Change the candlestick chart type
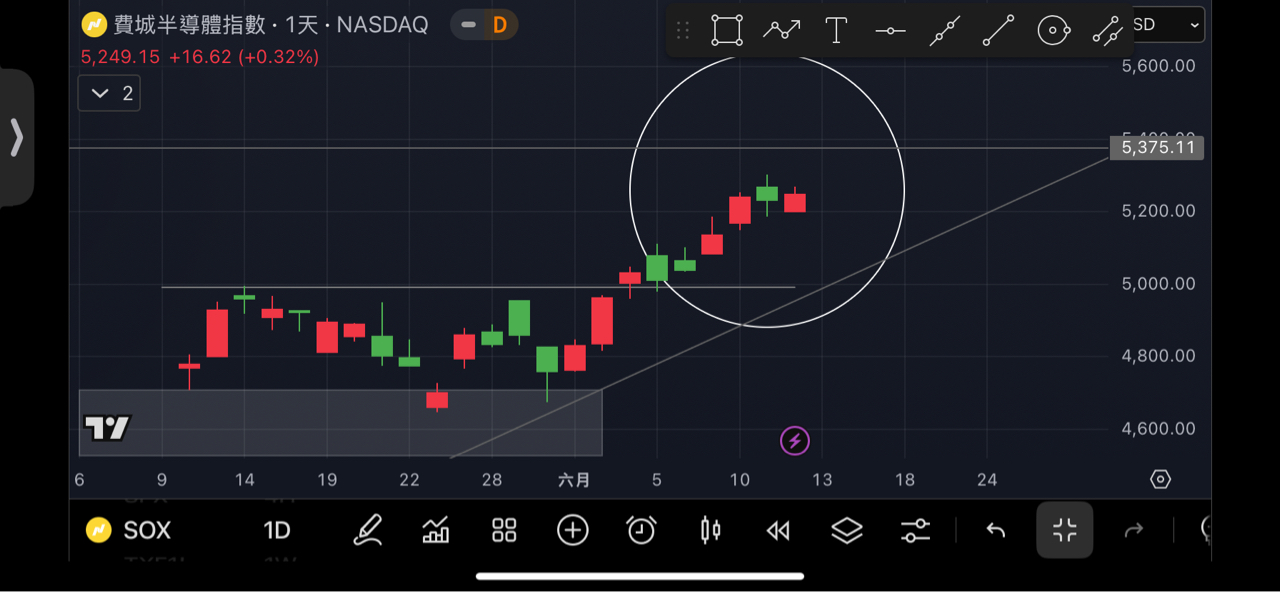This screenshot has height=592, width=1280. point(710,530)
